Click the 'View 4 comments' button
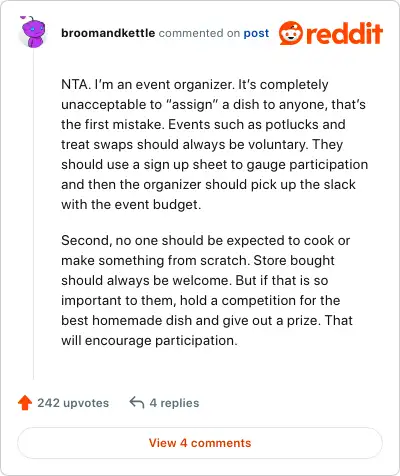400x476 pixels. click(200, 443)
